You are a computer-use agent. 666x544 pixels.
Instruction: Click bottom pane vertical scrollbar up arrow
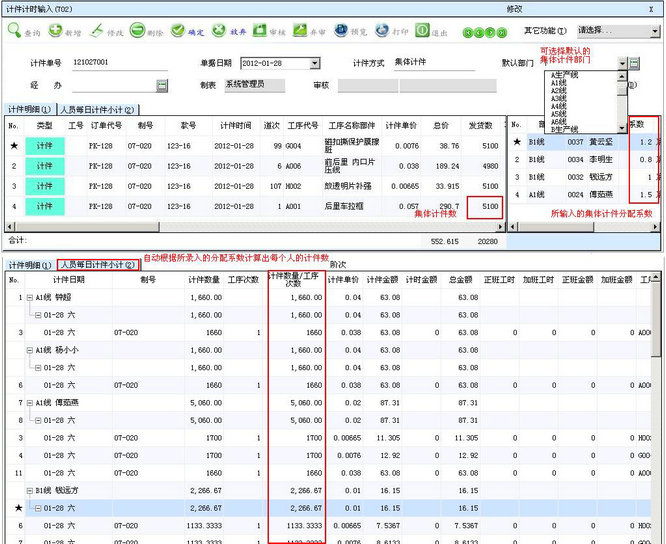tap(656, 277)
